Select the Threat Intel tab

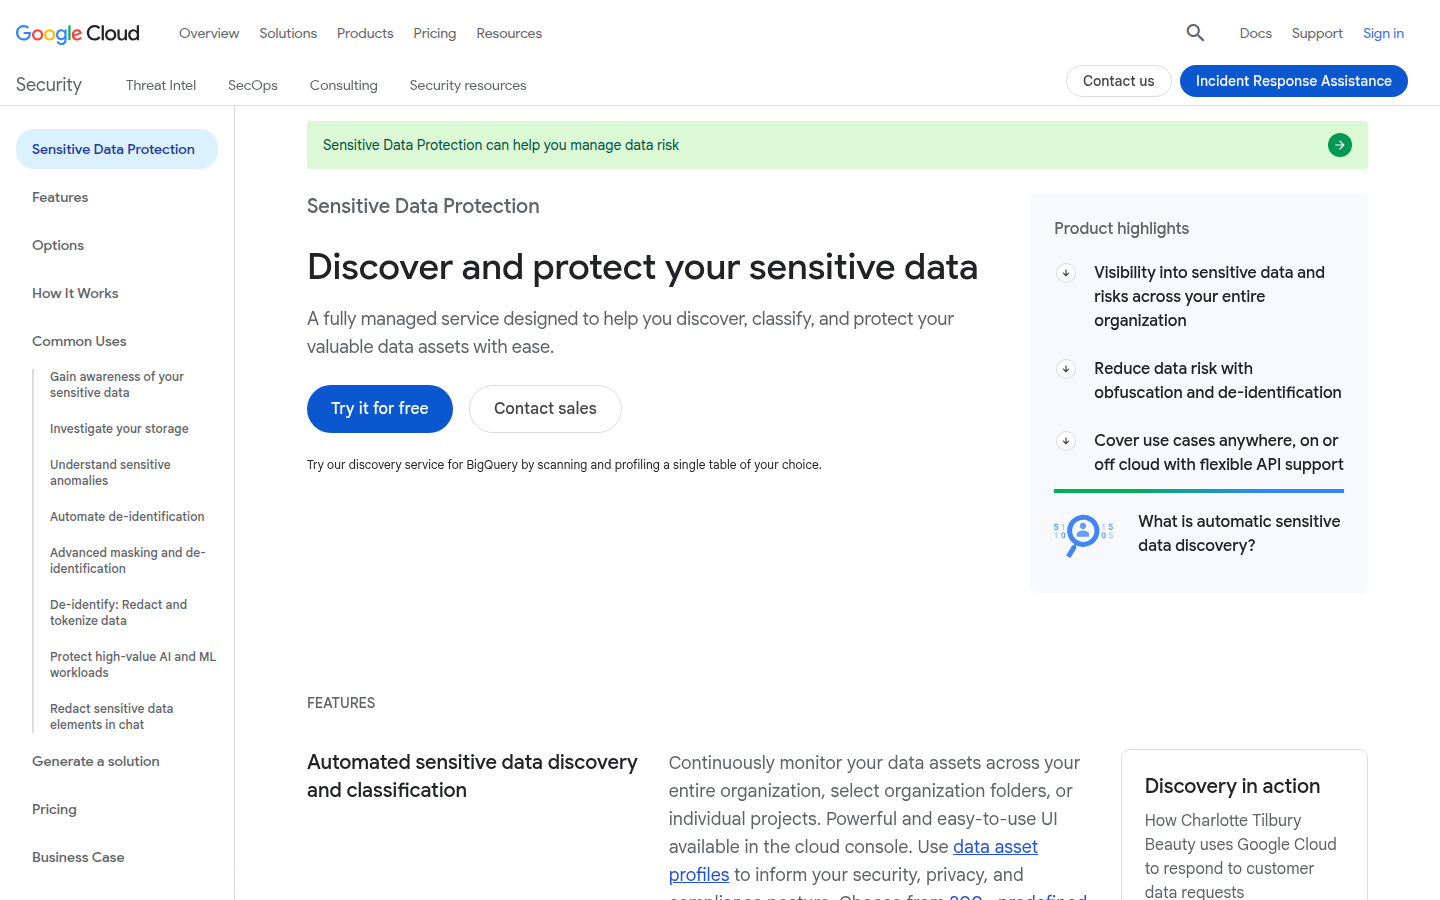coord(161,85)
